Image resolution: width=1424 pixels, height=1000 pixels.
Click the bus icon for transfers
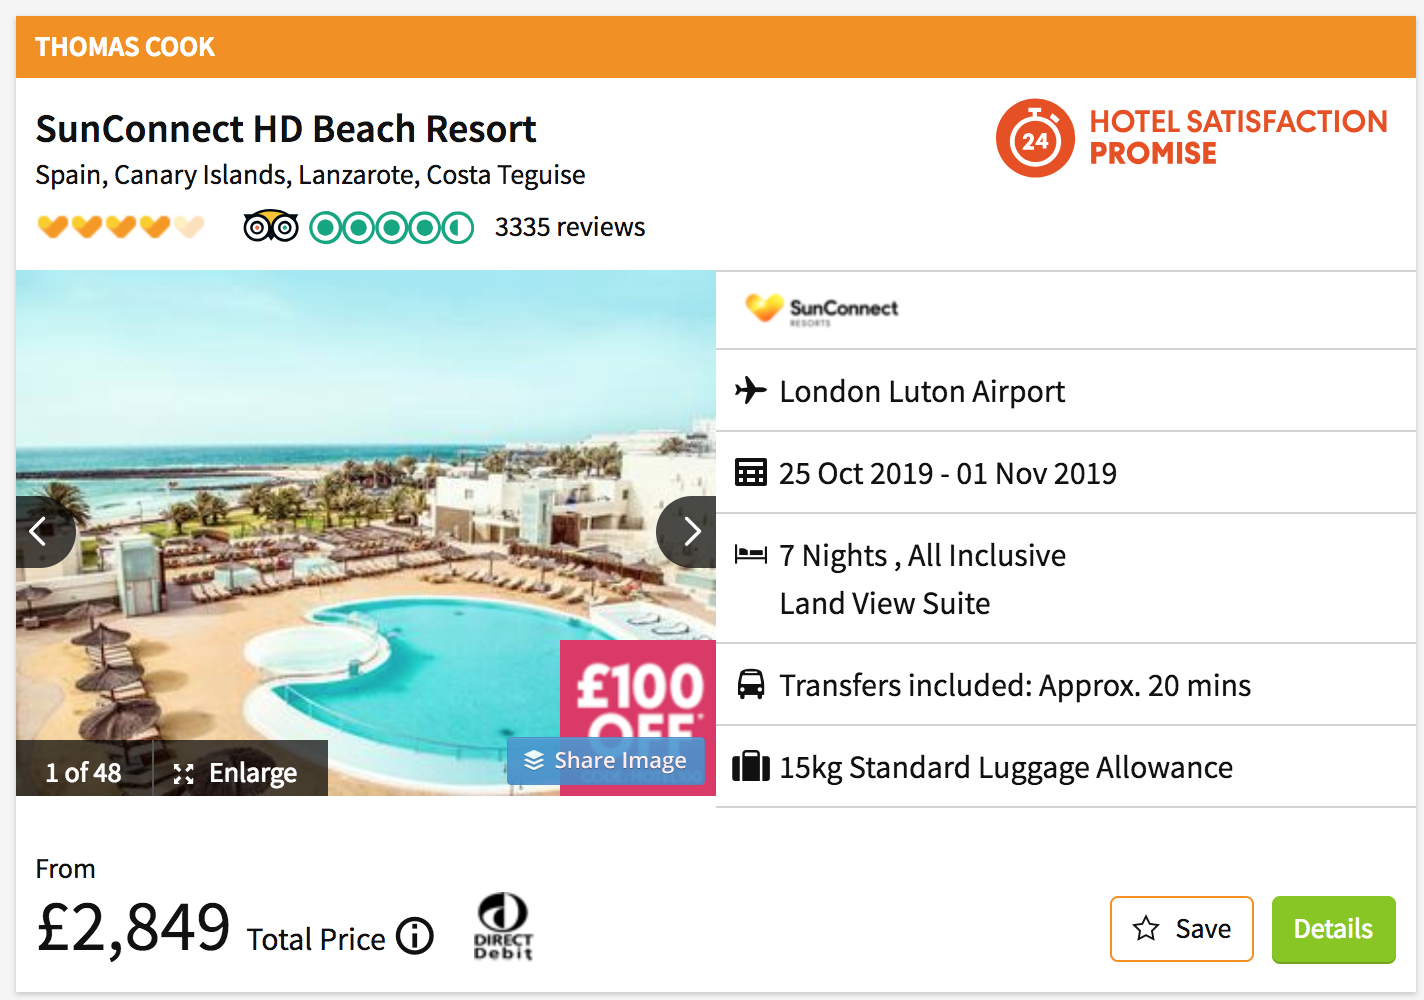point(750,684)
